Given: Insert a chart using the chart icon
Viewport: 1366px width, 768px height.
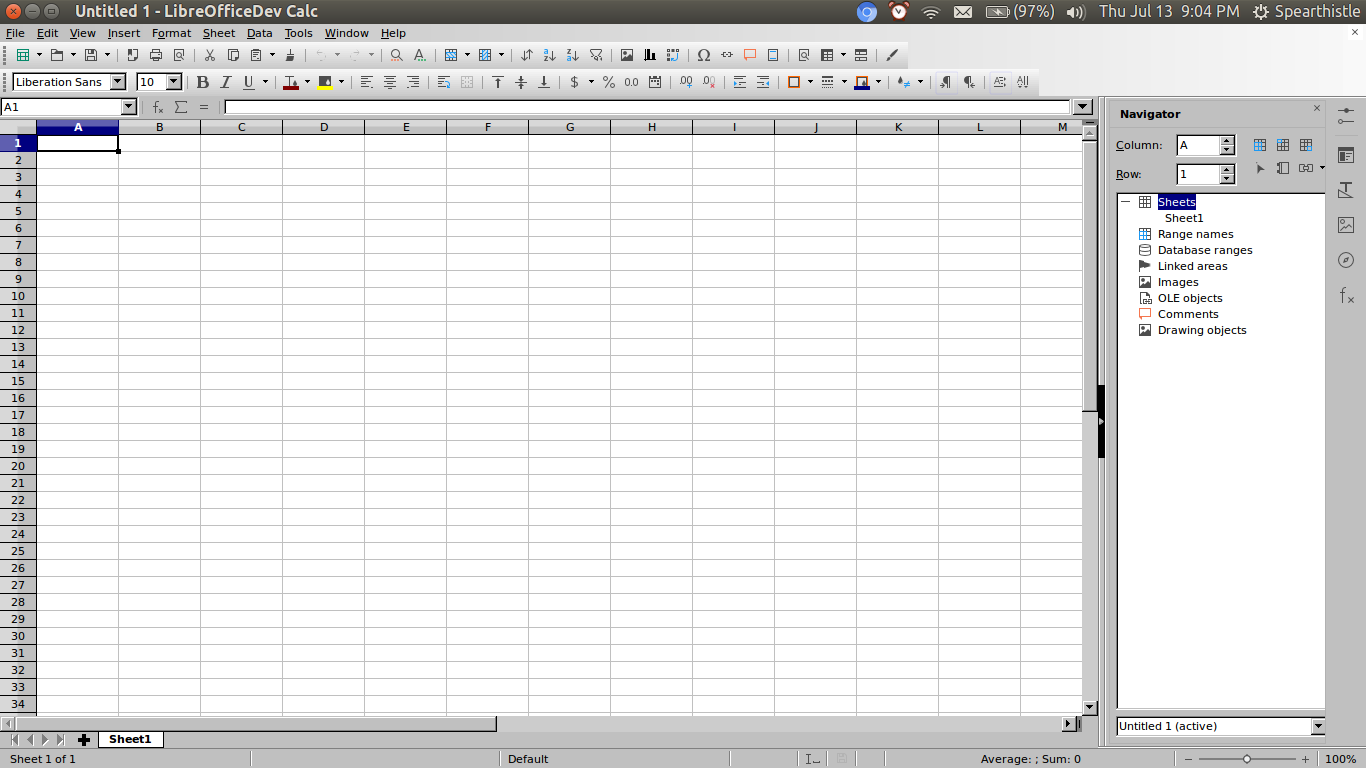Looking at the screenshot, I should [x=650, y=55].
